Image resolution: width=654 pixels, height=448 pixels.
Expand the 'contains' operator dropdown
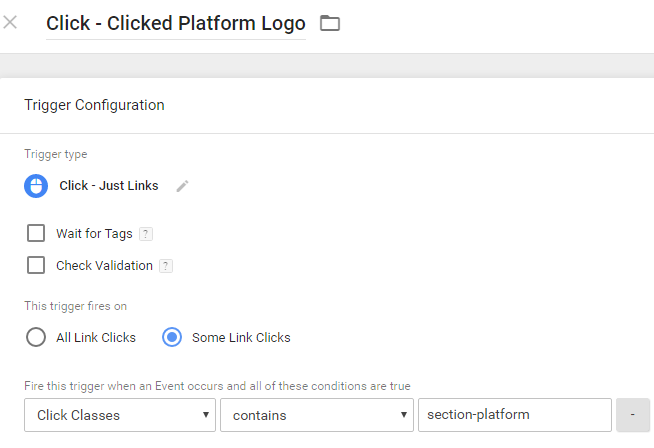point(316,414)
